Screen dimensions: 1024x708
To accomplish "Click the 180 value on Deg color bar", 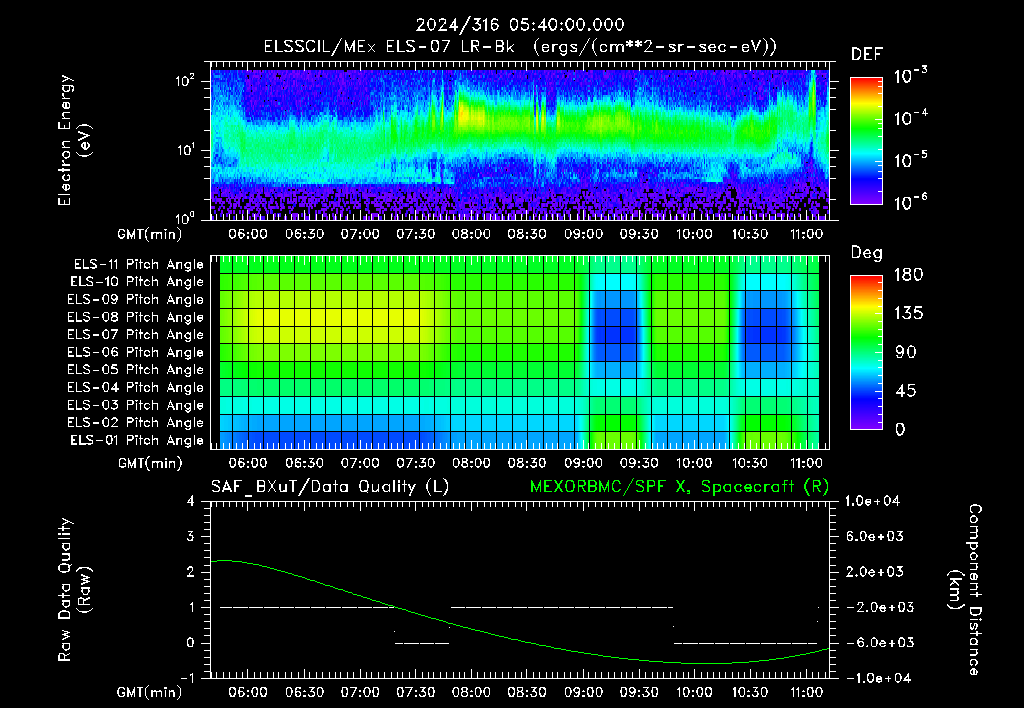I will (908, 275).
